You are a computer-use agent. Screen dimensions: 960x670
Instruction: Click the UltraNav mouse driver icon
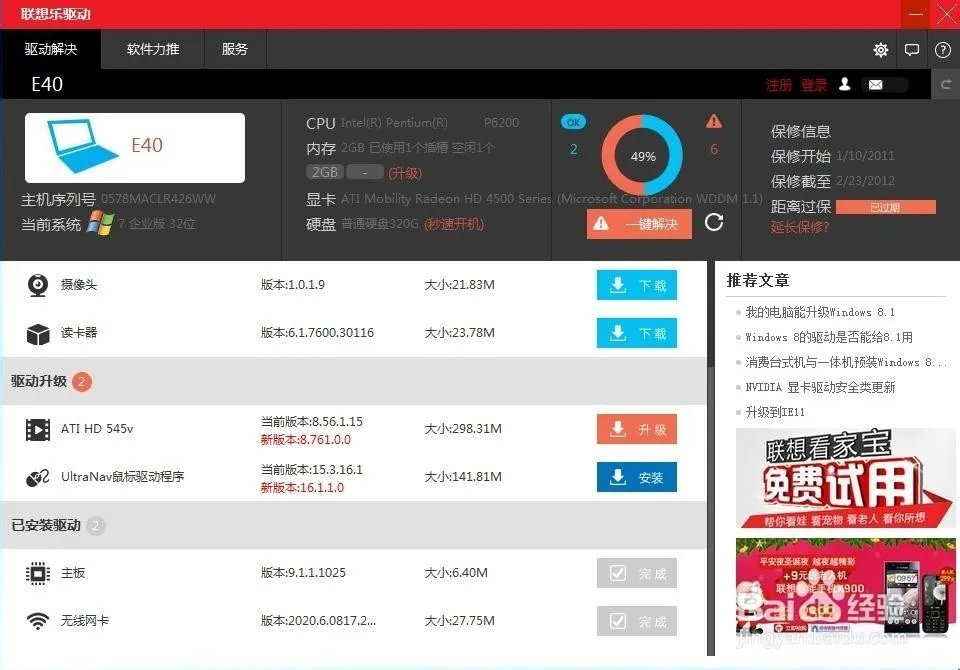pos(37,477)
